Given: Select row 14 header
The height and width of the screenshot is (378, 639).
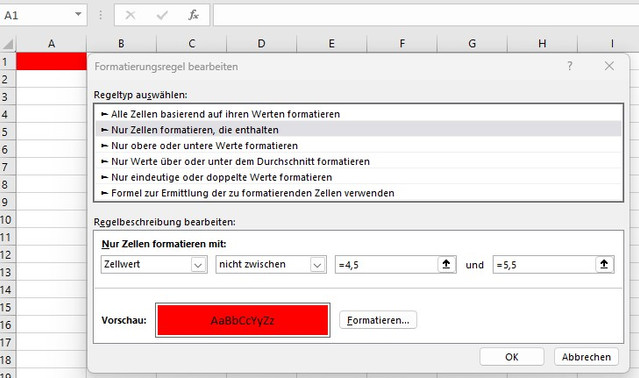Looking at the screenshot, I should tap(8, 290).
